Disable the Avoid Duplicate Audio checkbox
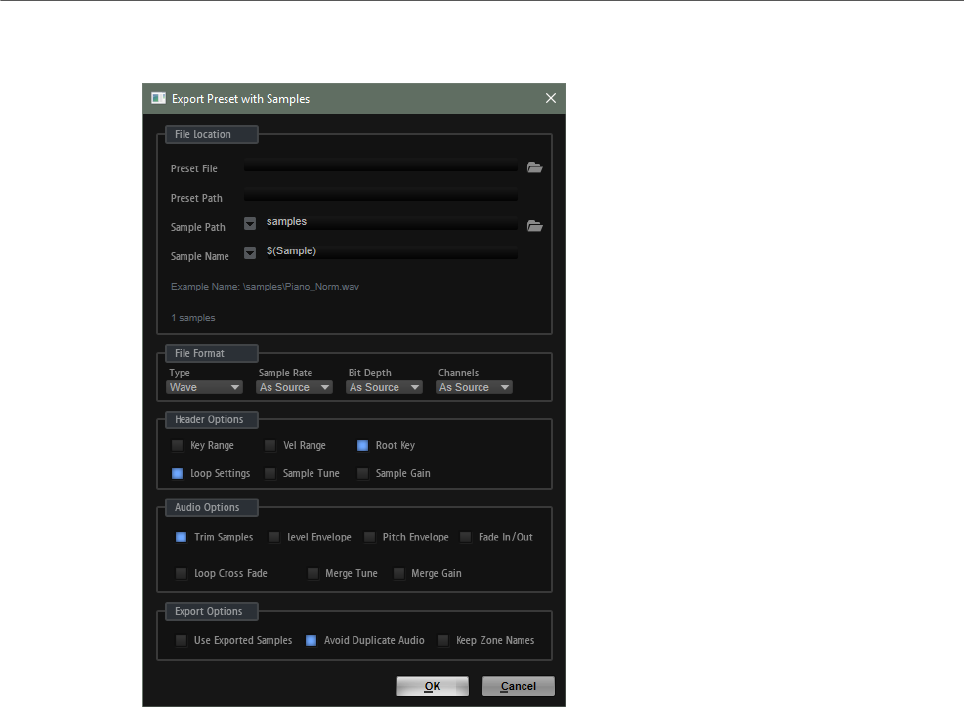The image size is (964, 707). (x=311, y=641)
